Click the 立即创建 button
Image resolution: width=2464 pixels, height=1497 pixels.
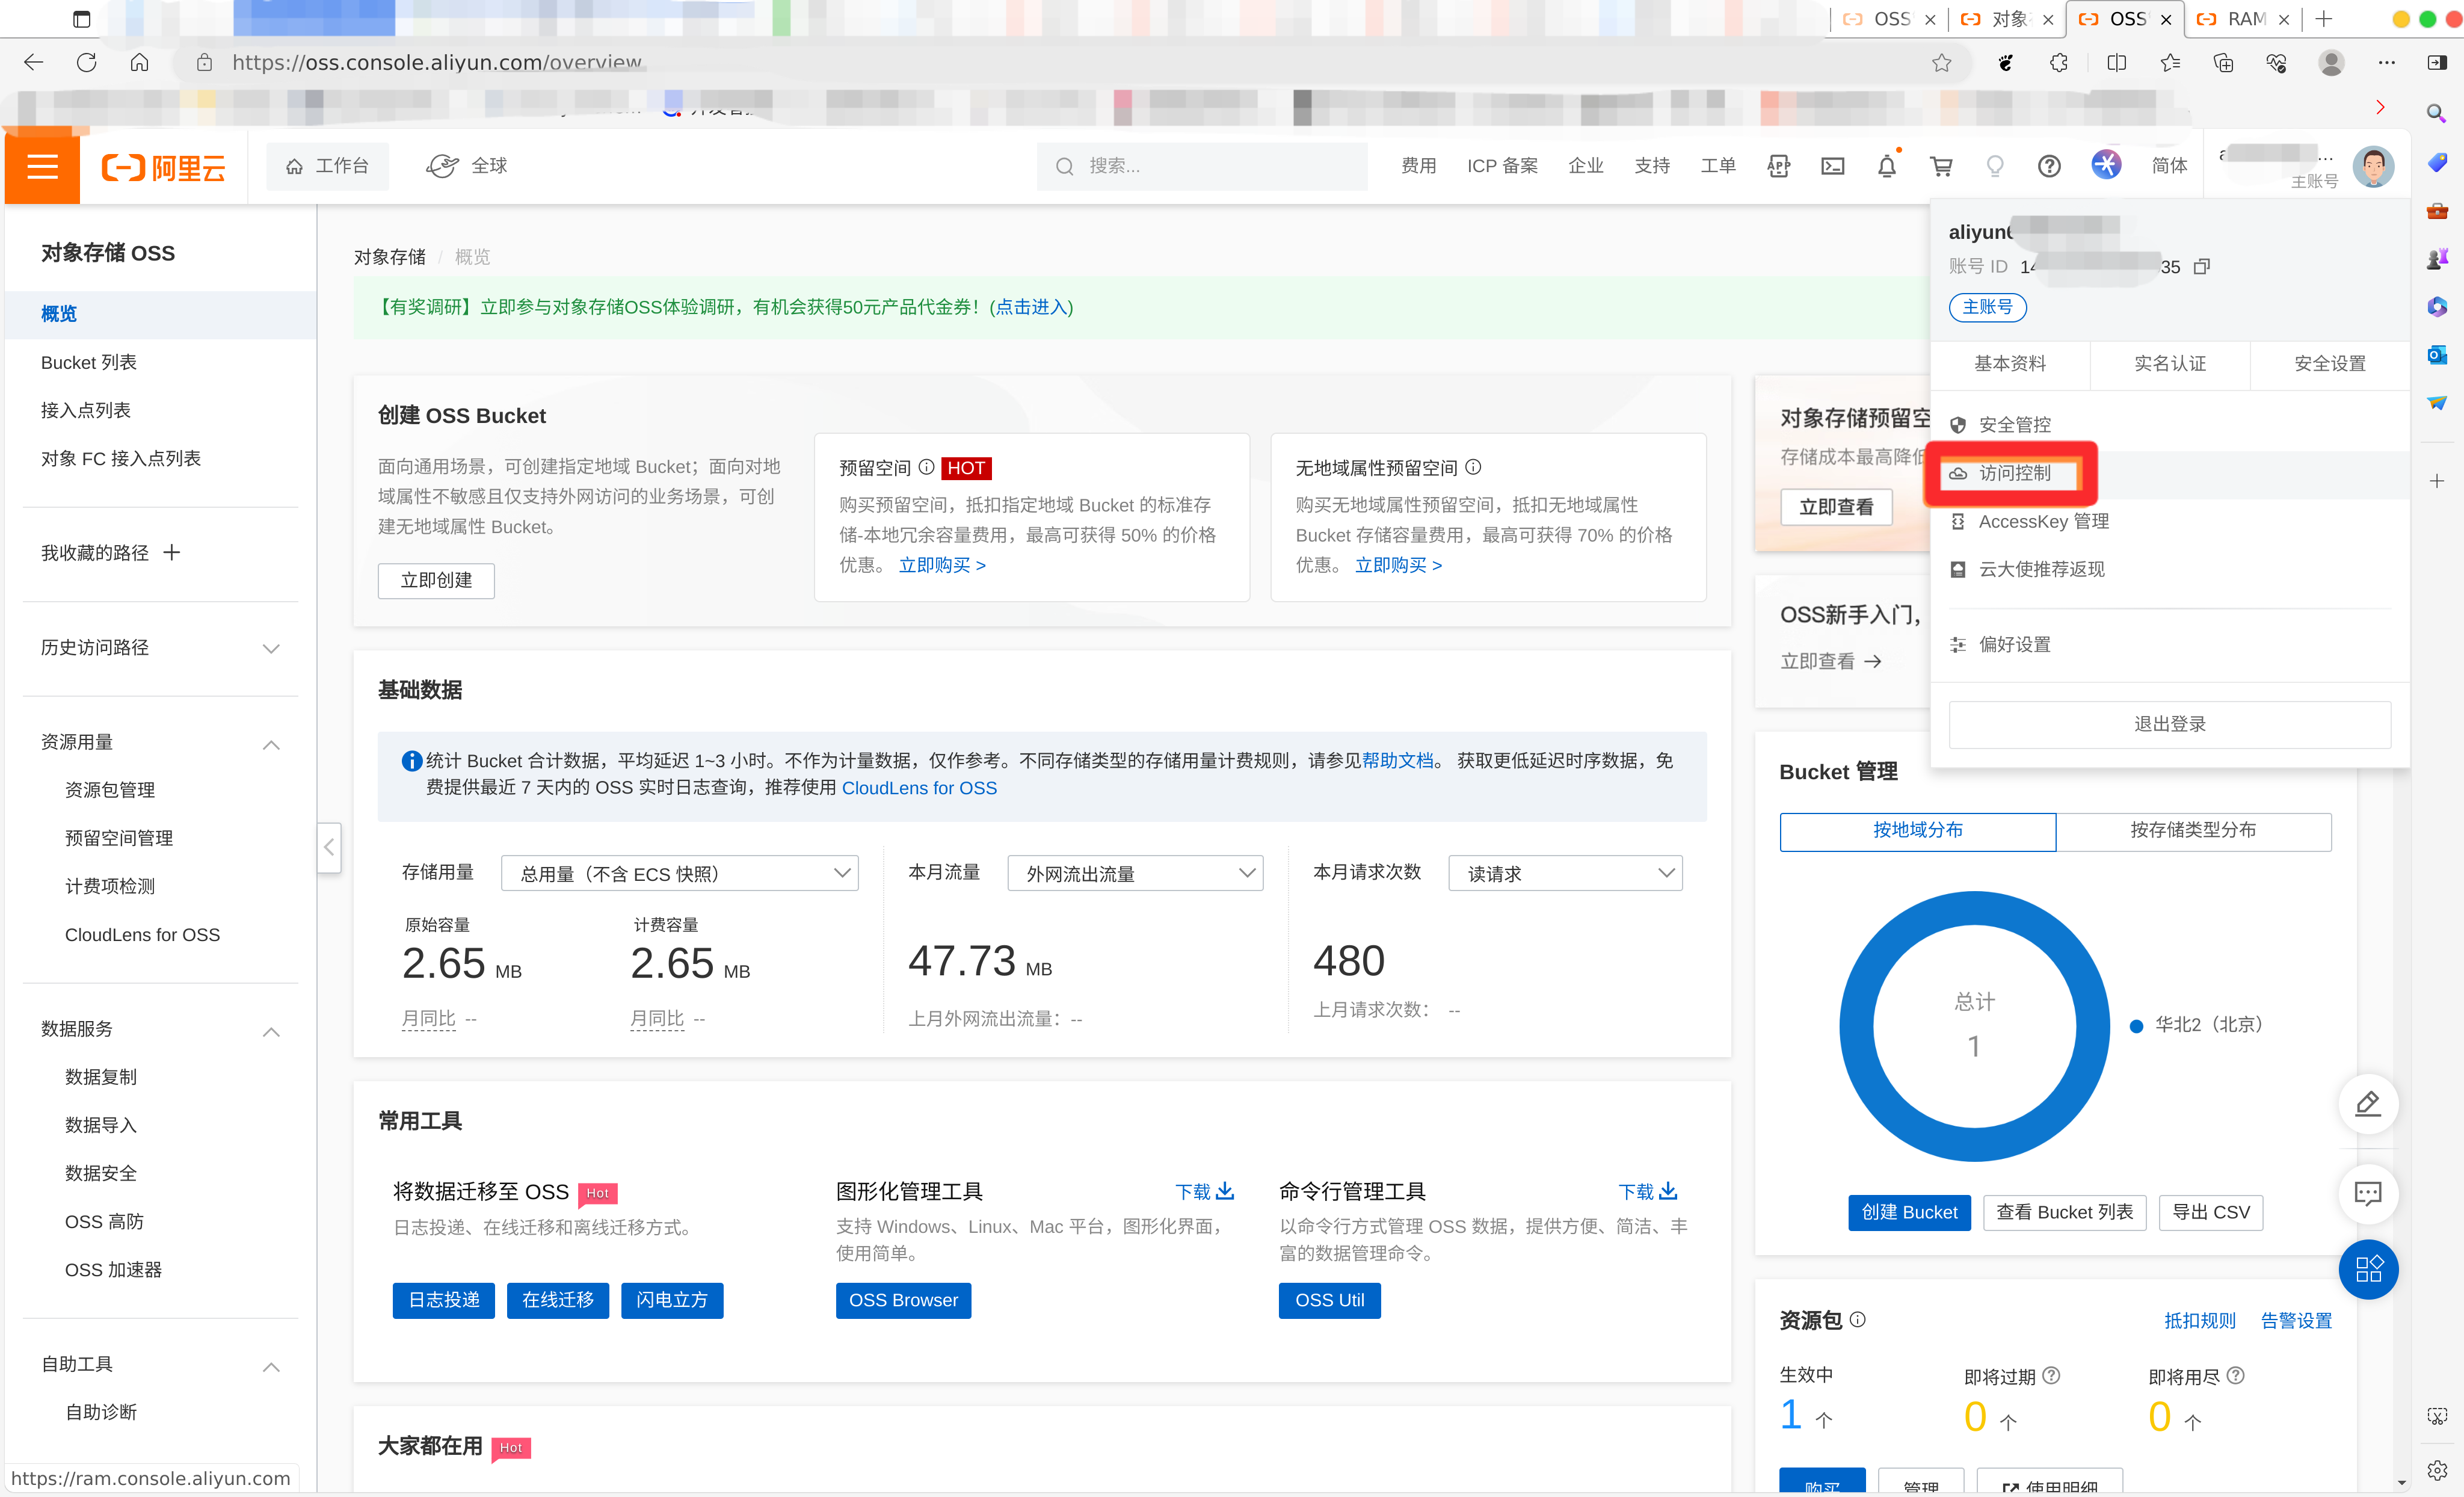click(436, 580)
